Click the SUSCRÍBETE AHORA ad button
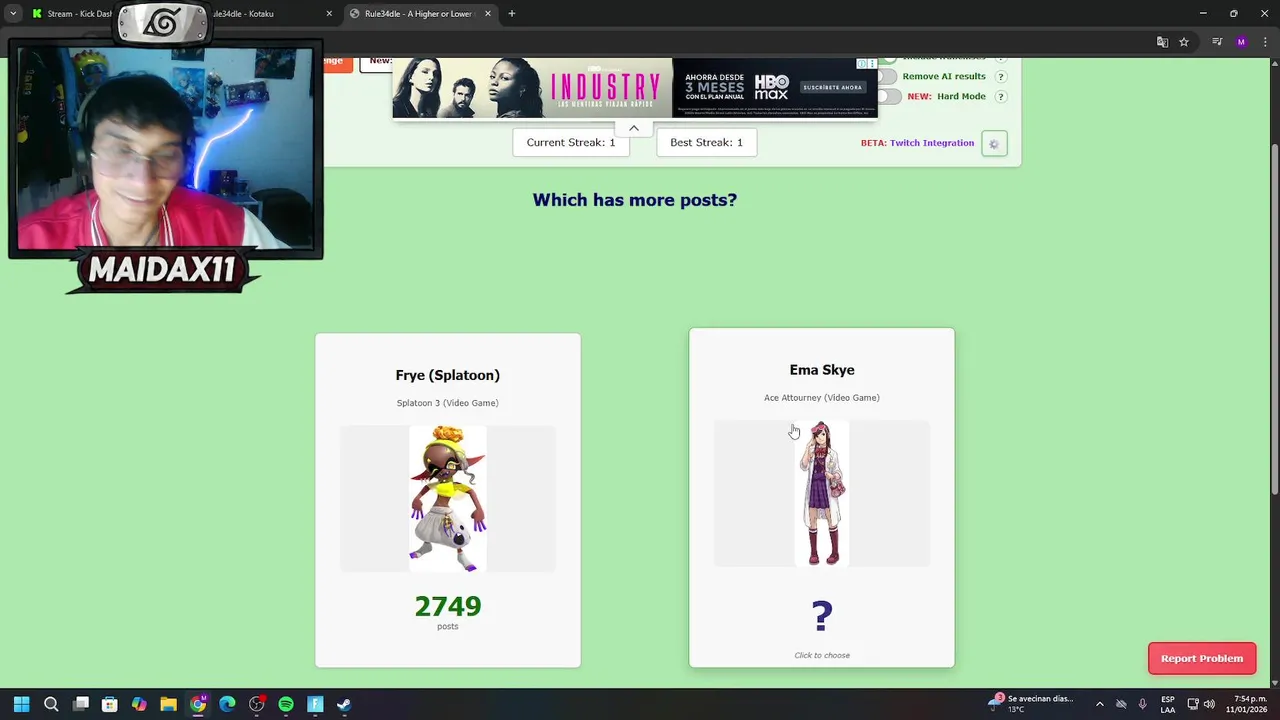Image resolution: width=1280 pixels, height=720 pixels. tap(832, 87)
